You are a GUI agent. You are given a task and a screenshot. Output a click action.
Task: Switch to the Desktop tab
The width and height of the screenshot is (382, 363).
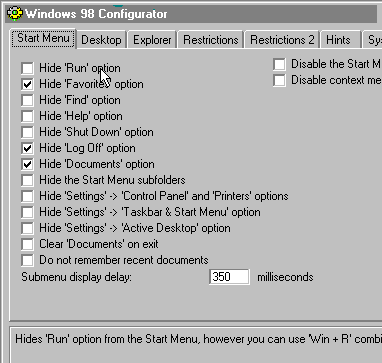(101, 40)
